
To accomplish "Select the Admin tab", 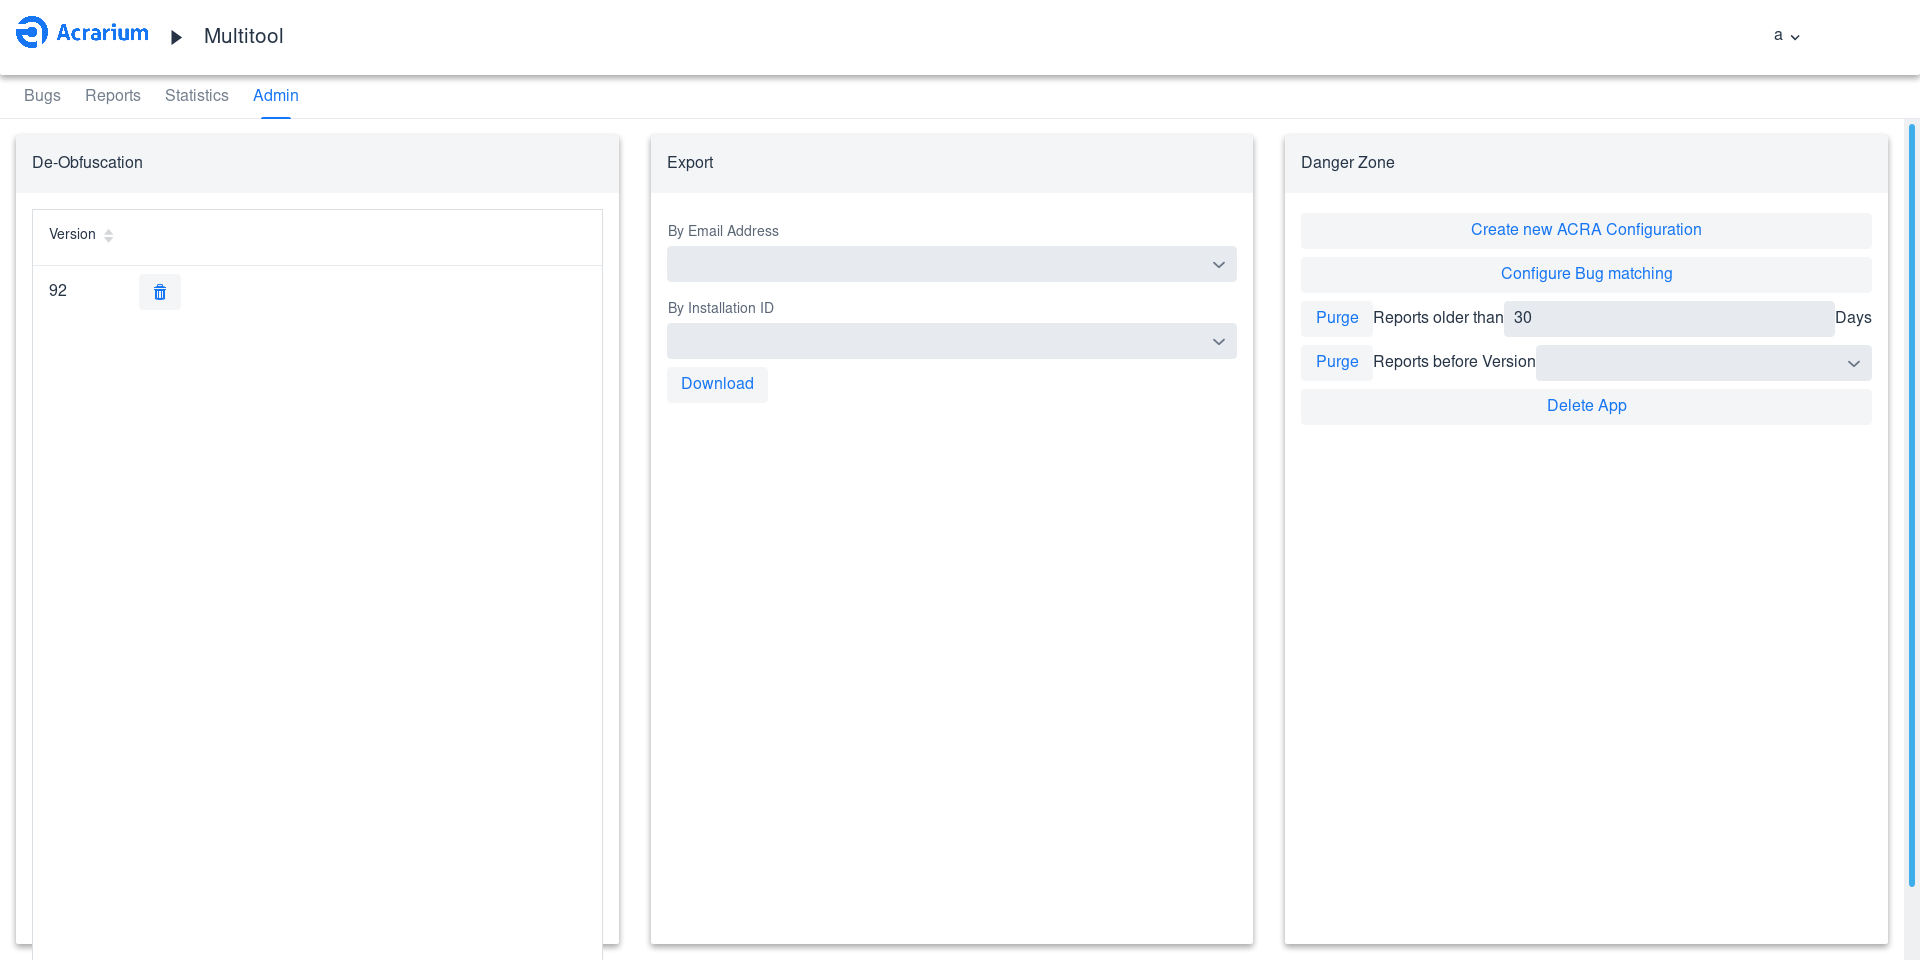I will point(276,96).
